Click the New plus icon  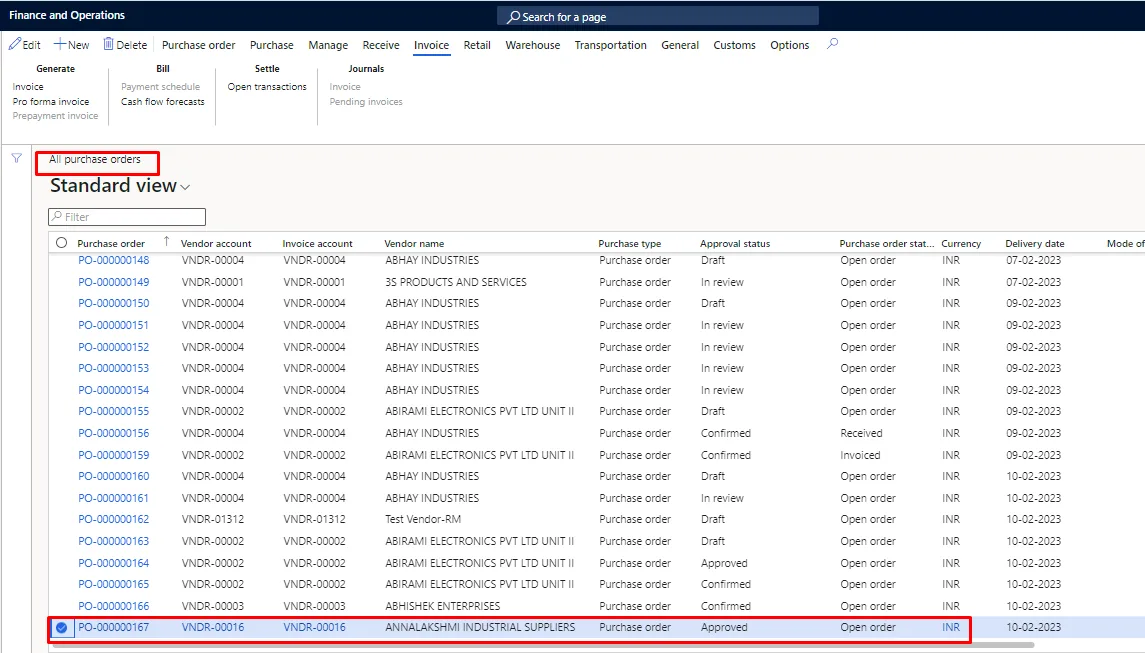[x=60, y=45]
